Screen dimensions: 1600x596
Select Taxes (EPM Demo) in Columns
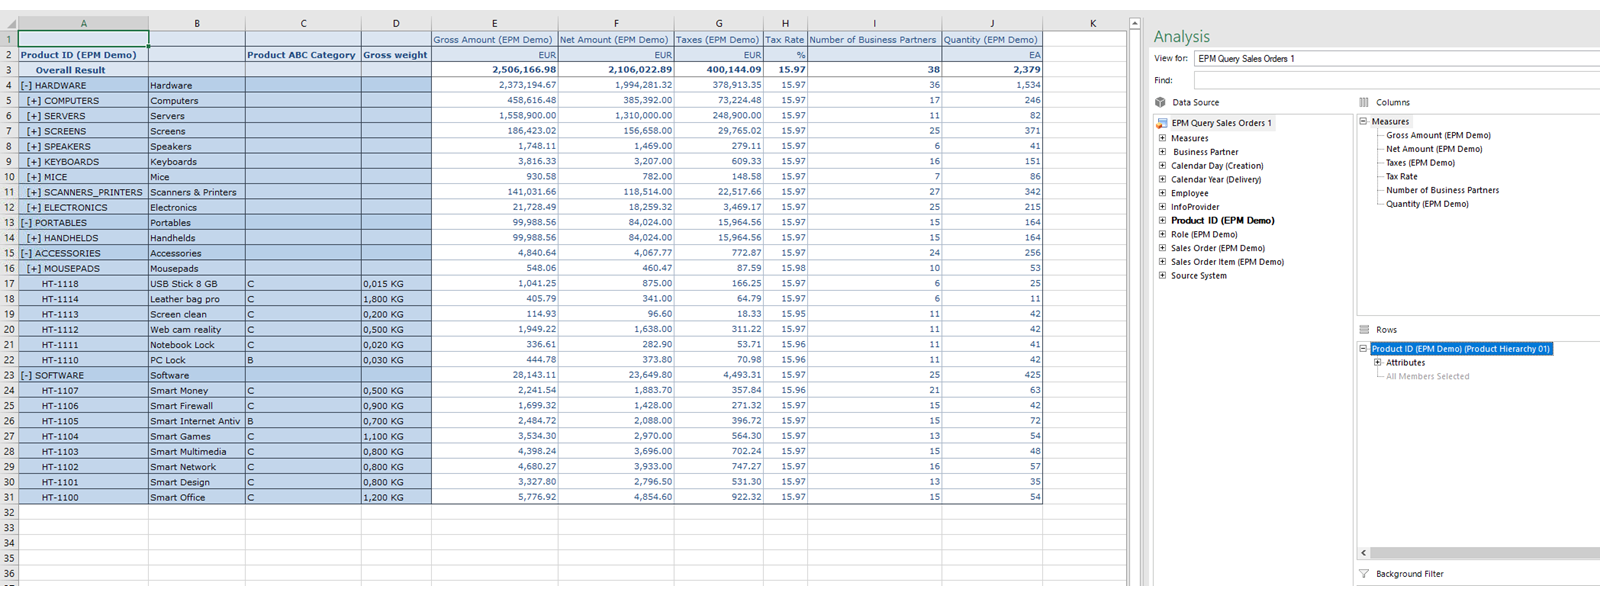coord(1420,163)
